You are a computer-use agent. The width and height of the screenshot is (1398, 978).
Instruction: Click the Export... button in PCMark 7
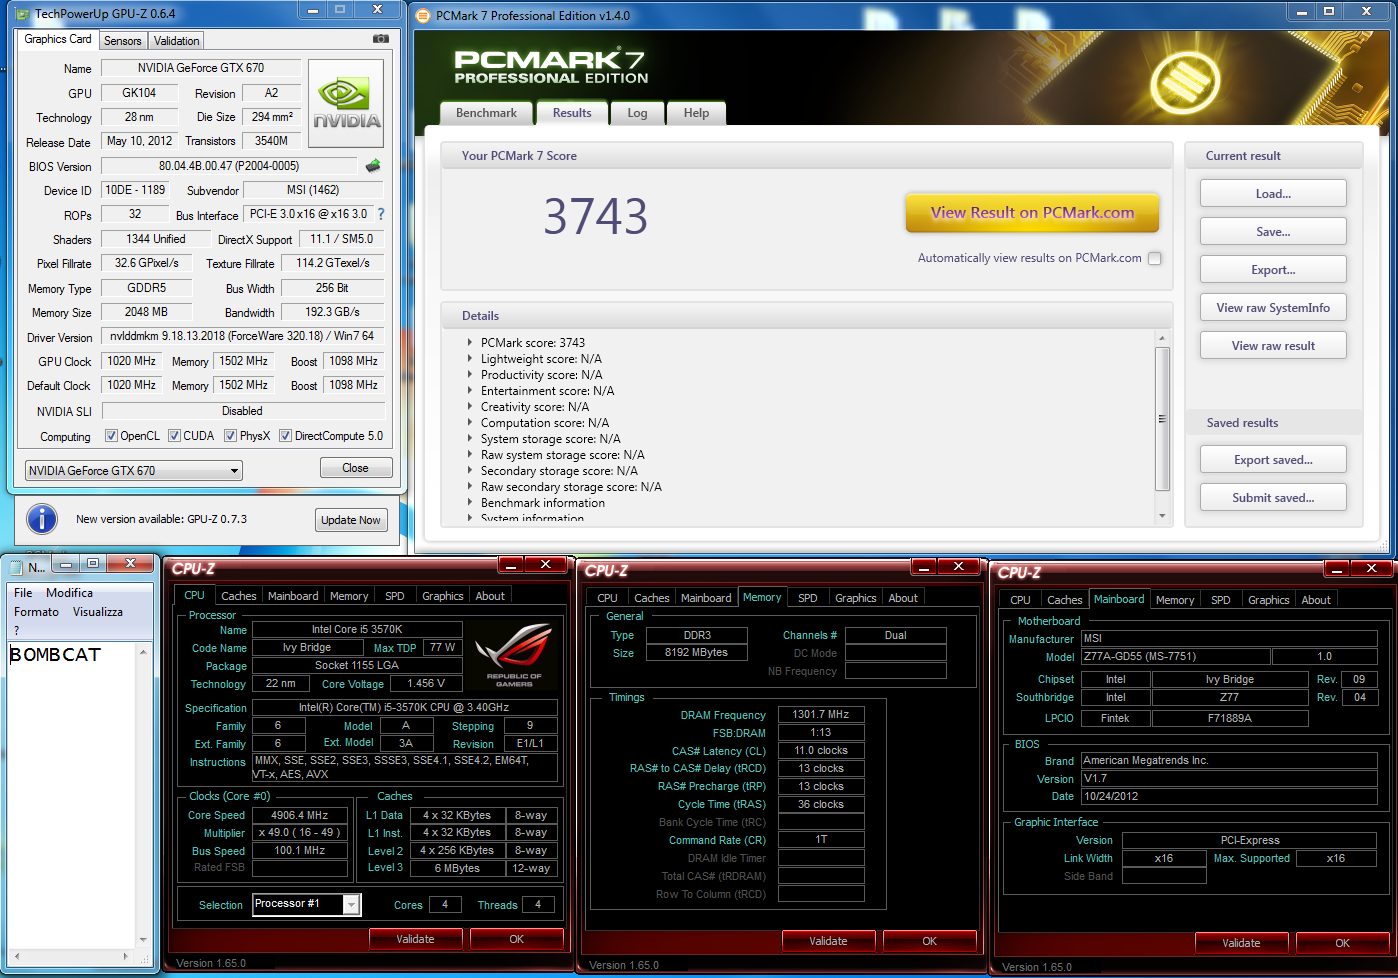point(1273,270)
